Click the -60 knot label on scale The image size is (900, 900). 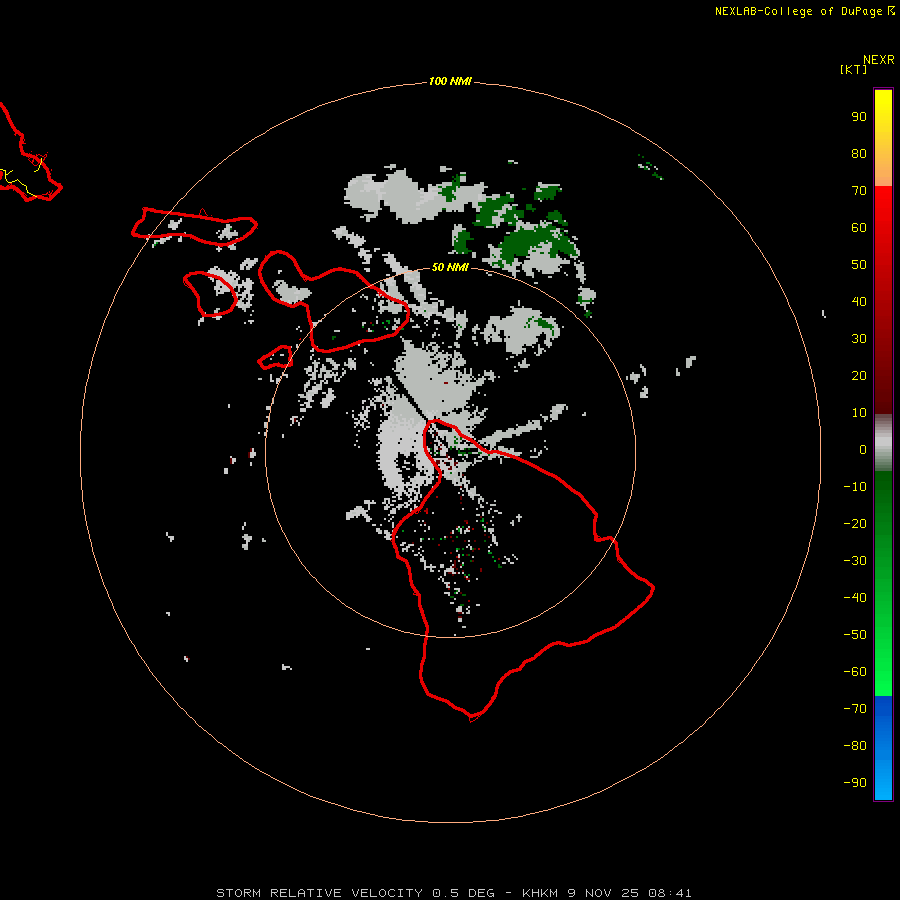[855, 672]
